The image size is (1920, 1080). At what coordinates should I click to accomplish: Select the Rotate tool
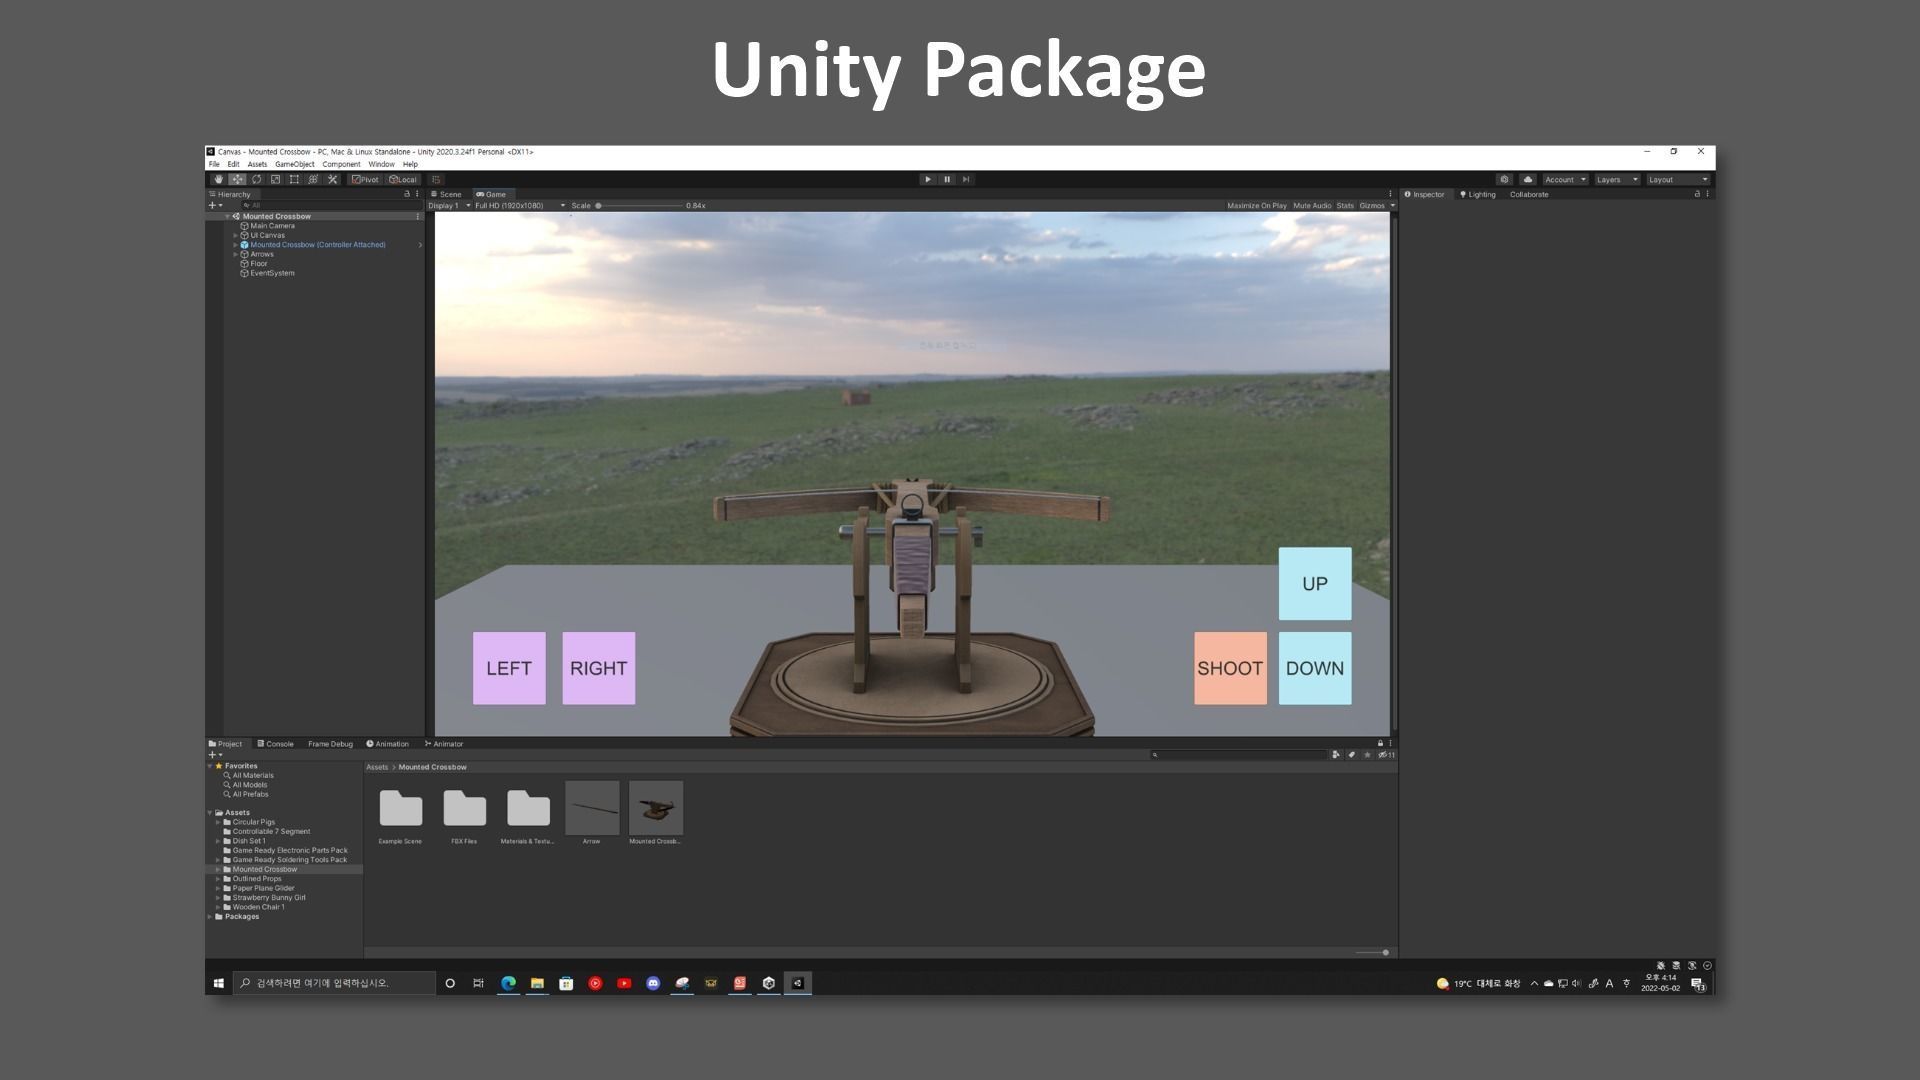(x=256, y=179)
